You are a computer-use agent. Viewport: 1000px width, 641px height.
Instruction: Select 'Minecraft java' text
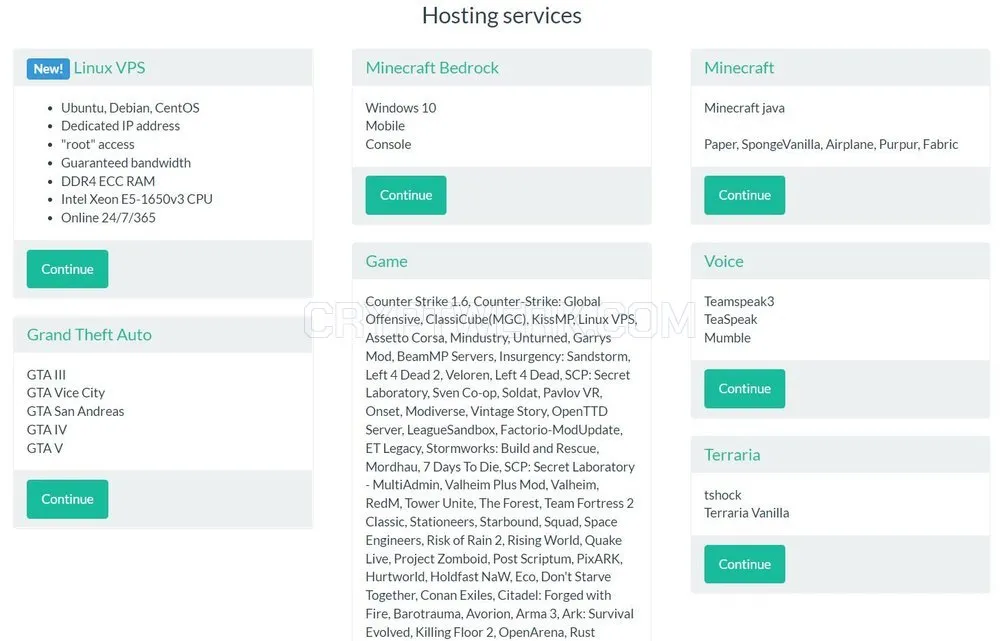pos(744,108)
